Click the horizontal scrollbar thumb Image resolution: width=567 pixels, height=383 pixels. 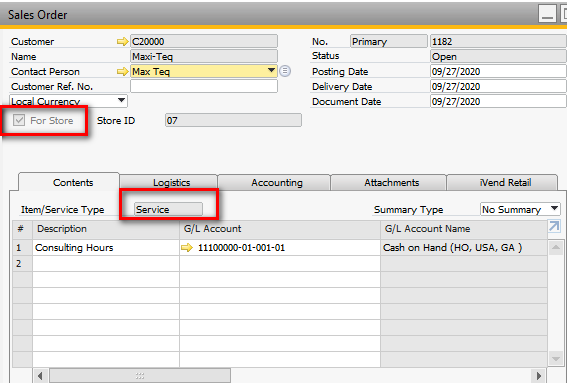pos(140,376)
